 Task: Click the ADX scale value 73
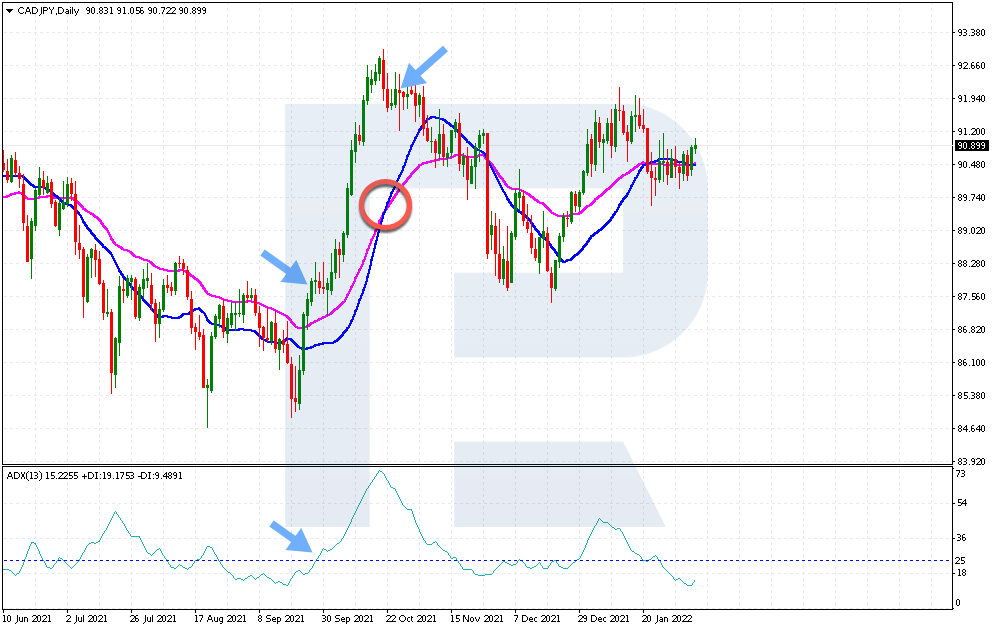(961, 474)
